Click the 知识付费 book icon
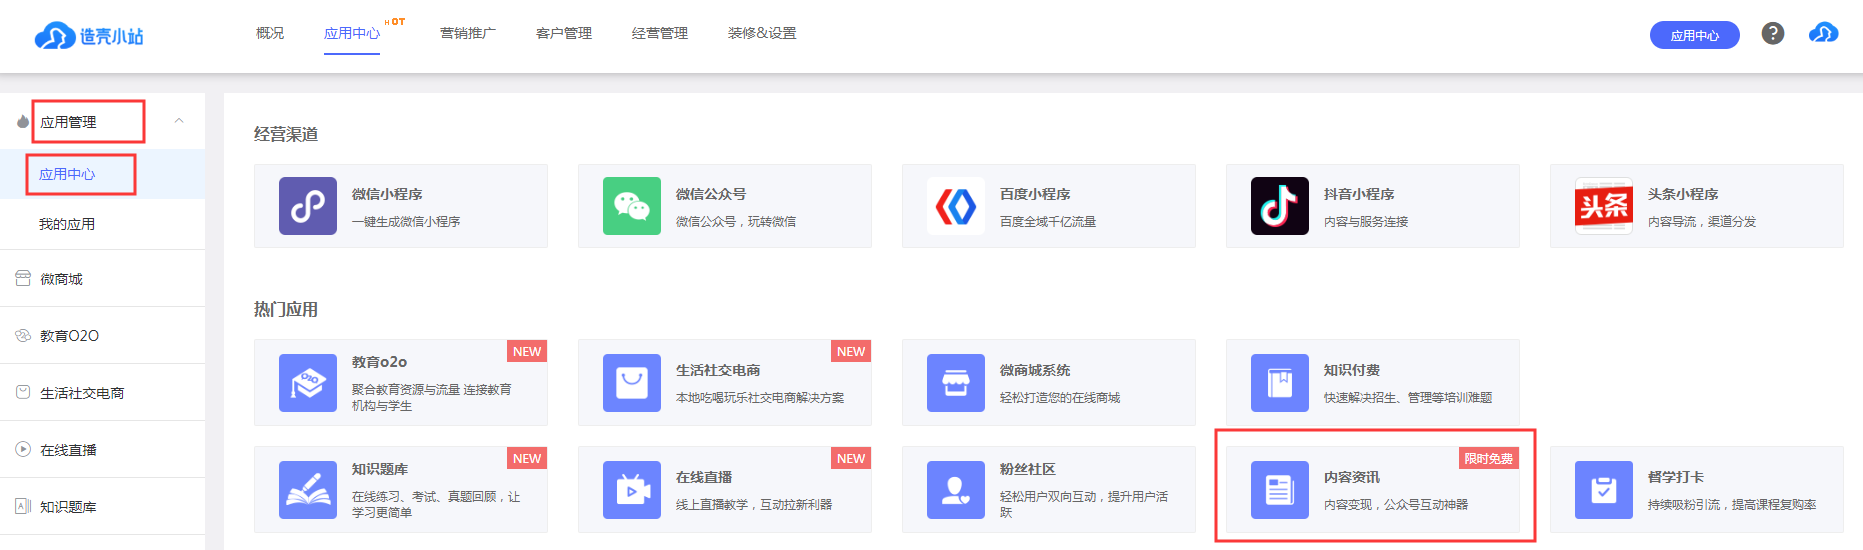Viewport: 1863px width, 550px height. point(1280,383)
